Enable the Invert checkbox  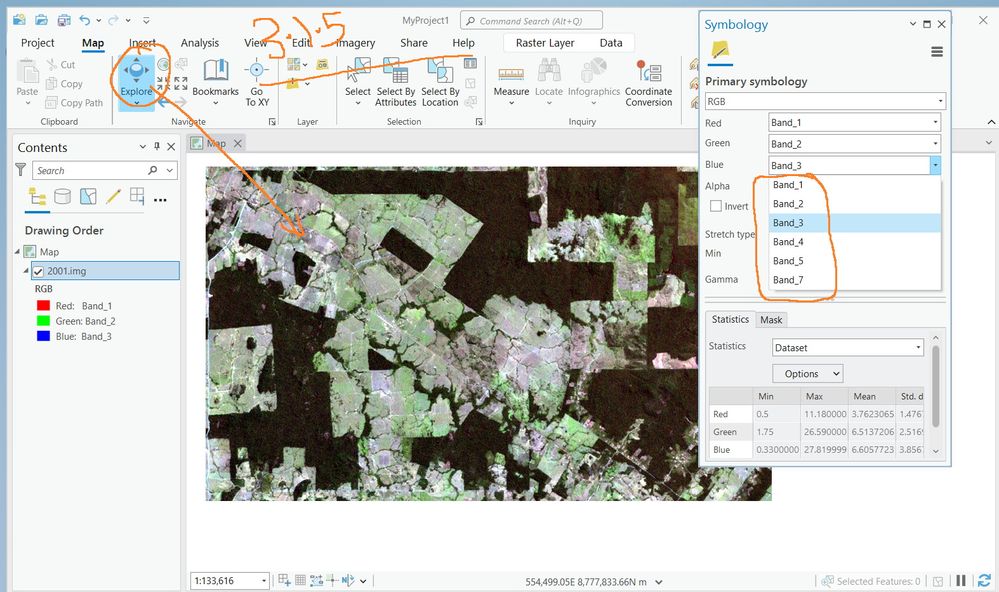[x=716, y=206]
